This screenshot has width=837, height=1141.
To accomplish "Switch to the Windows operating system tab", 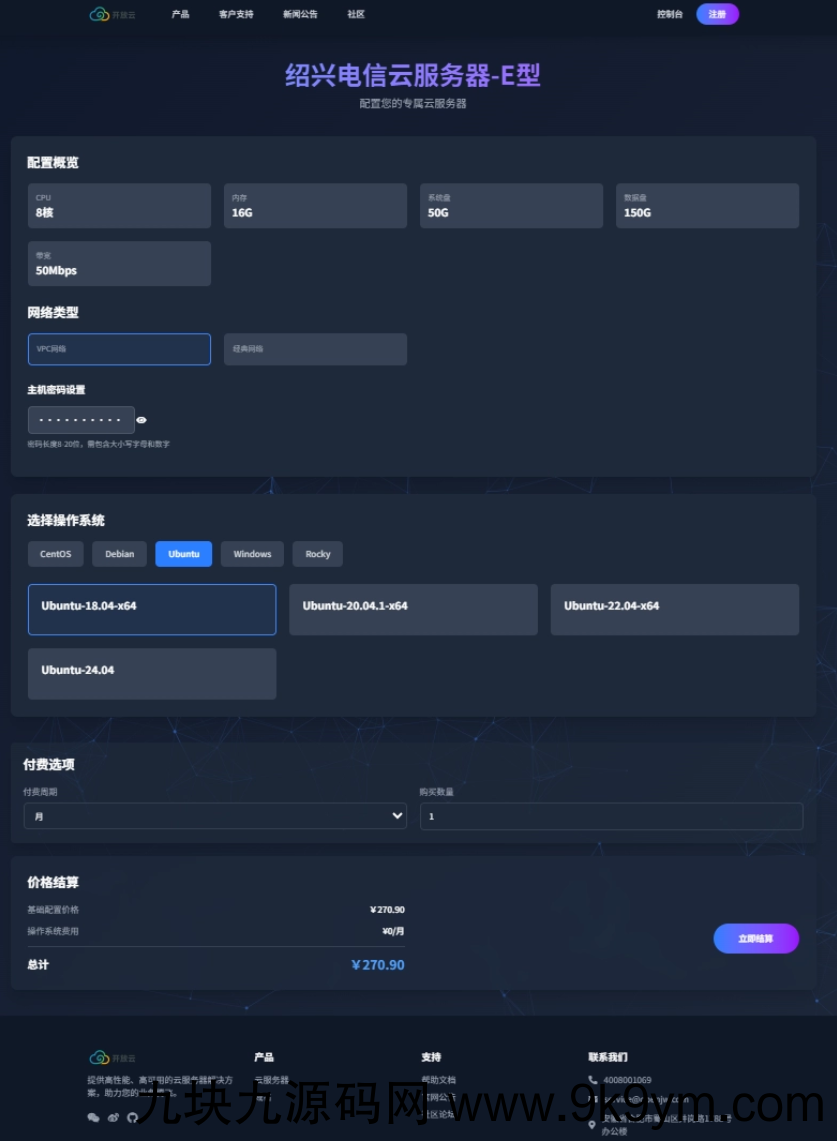I will pos(252,554).
